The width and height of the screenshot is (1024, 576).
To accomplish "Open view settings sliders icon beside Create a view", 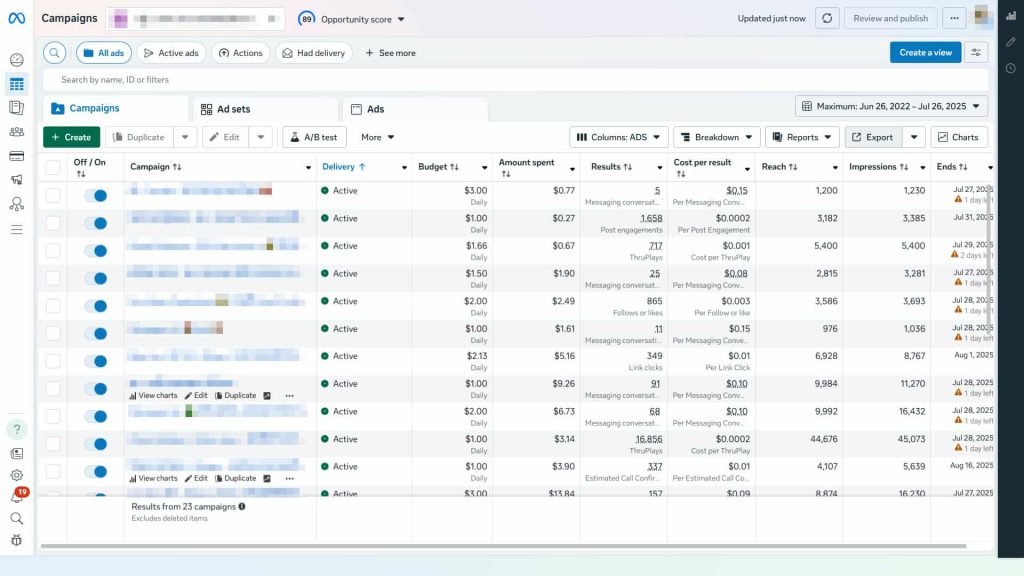I will [977, 53].
